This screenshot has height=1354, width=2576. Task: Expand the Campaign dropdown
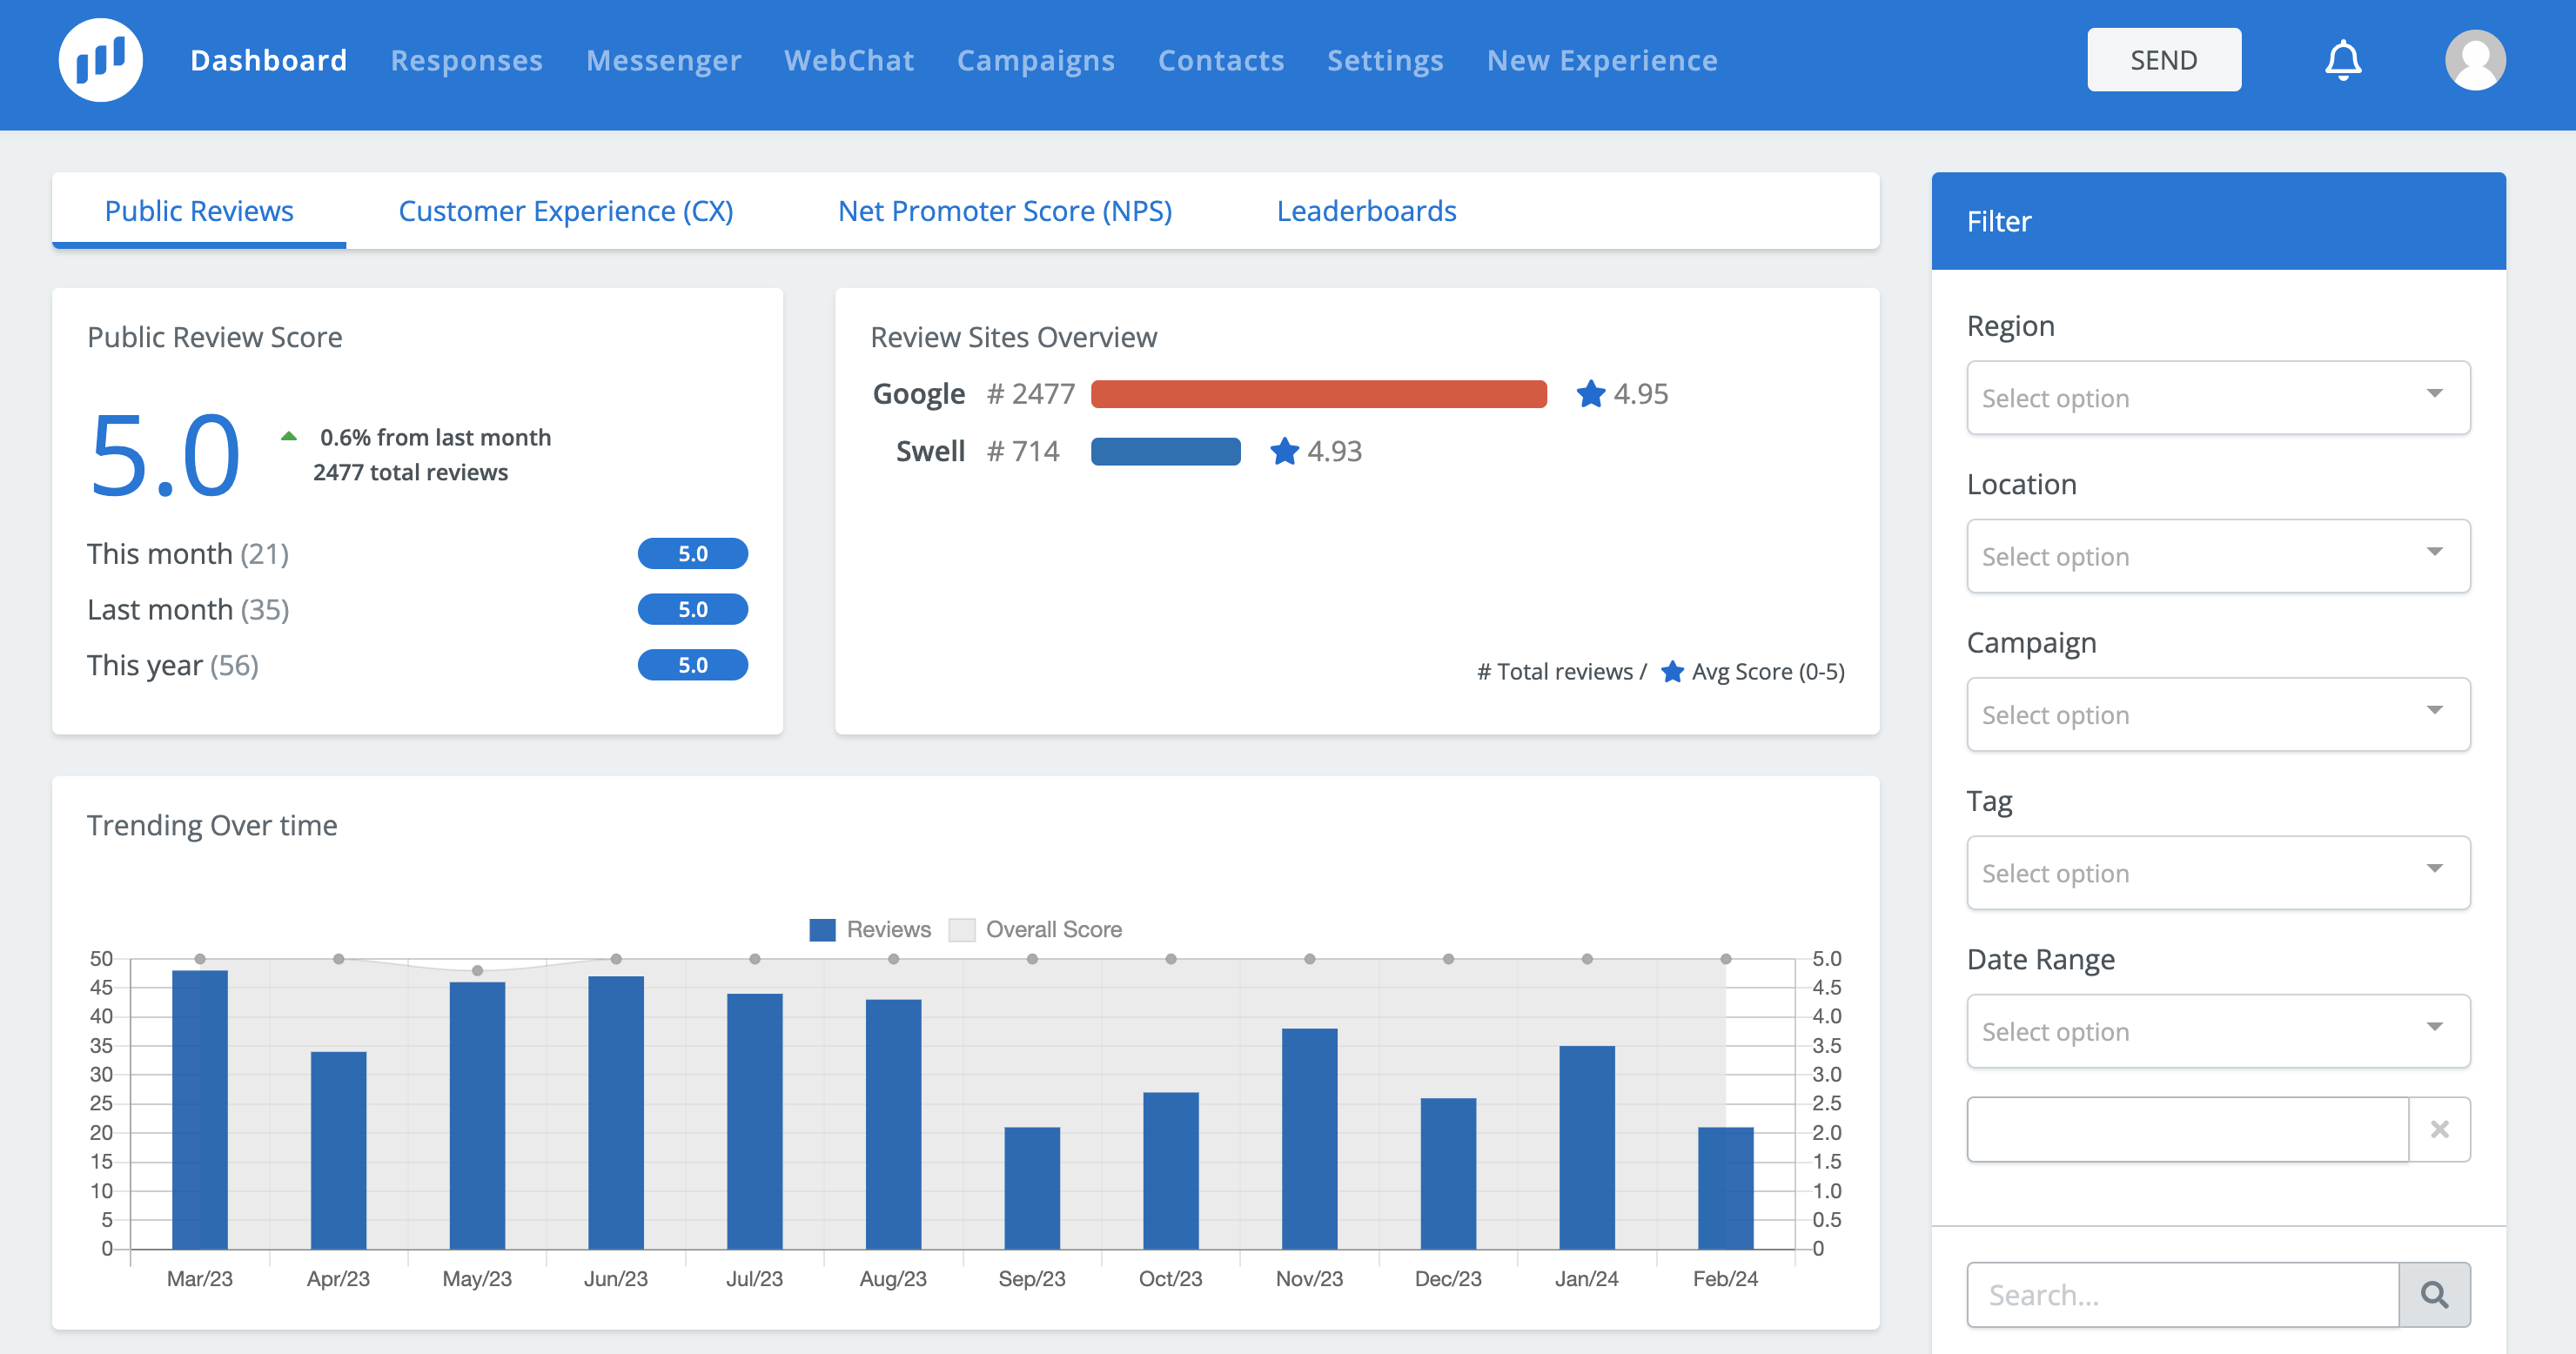coord(2218,715)
